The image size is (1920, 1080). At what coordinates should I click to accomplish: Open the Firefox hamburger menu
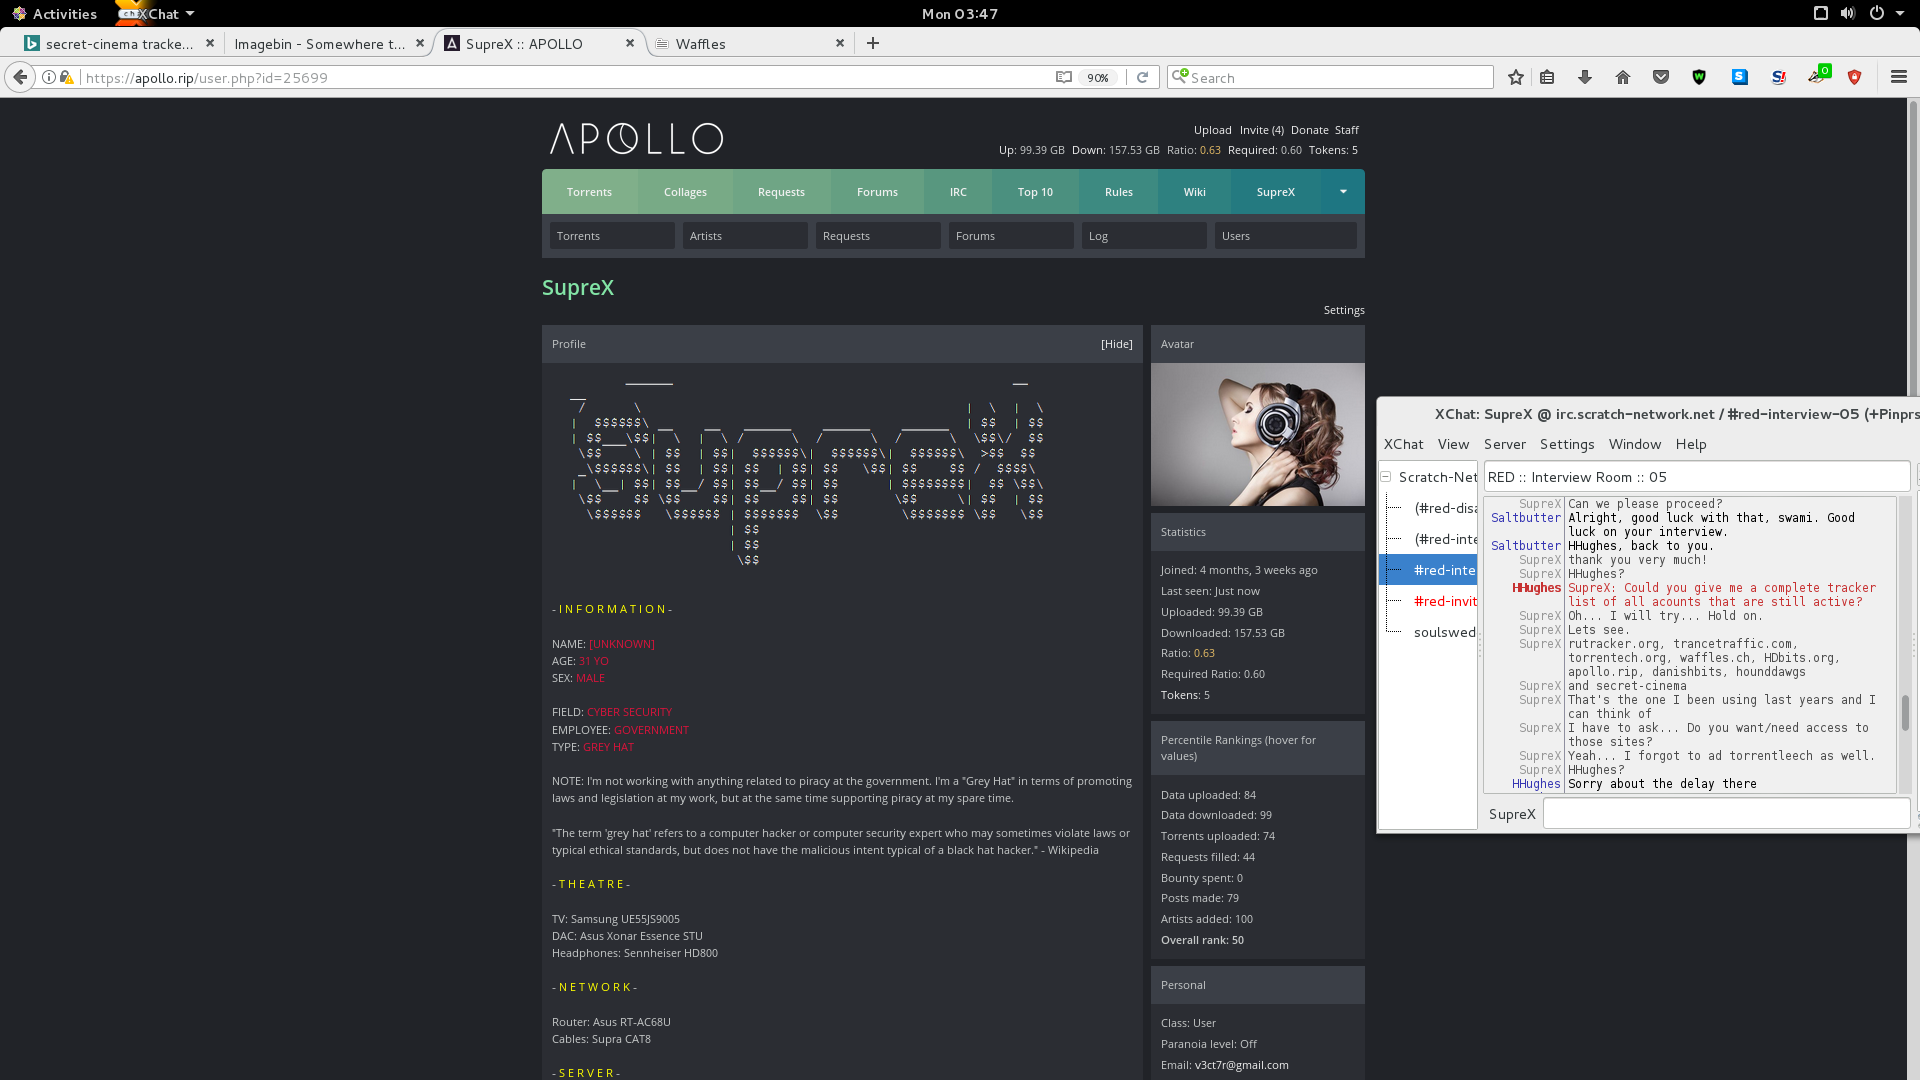coord(1899,77)
